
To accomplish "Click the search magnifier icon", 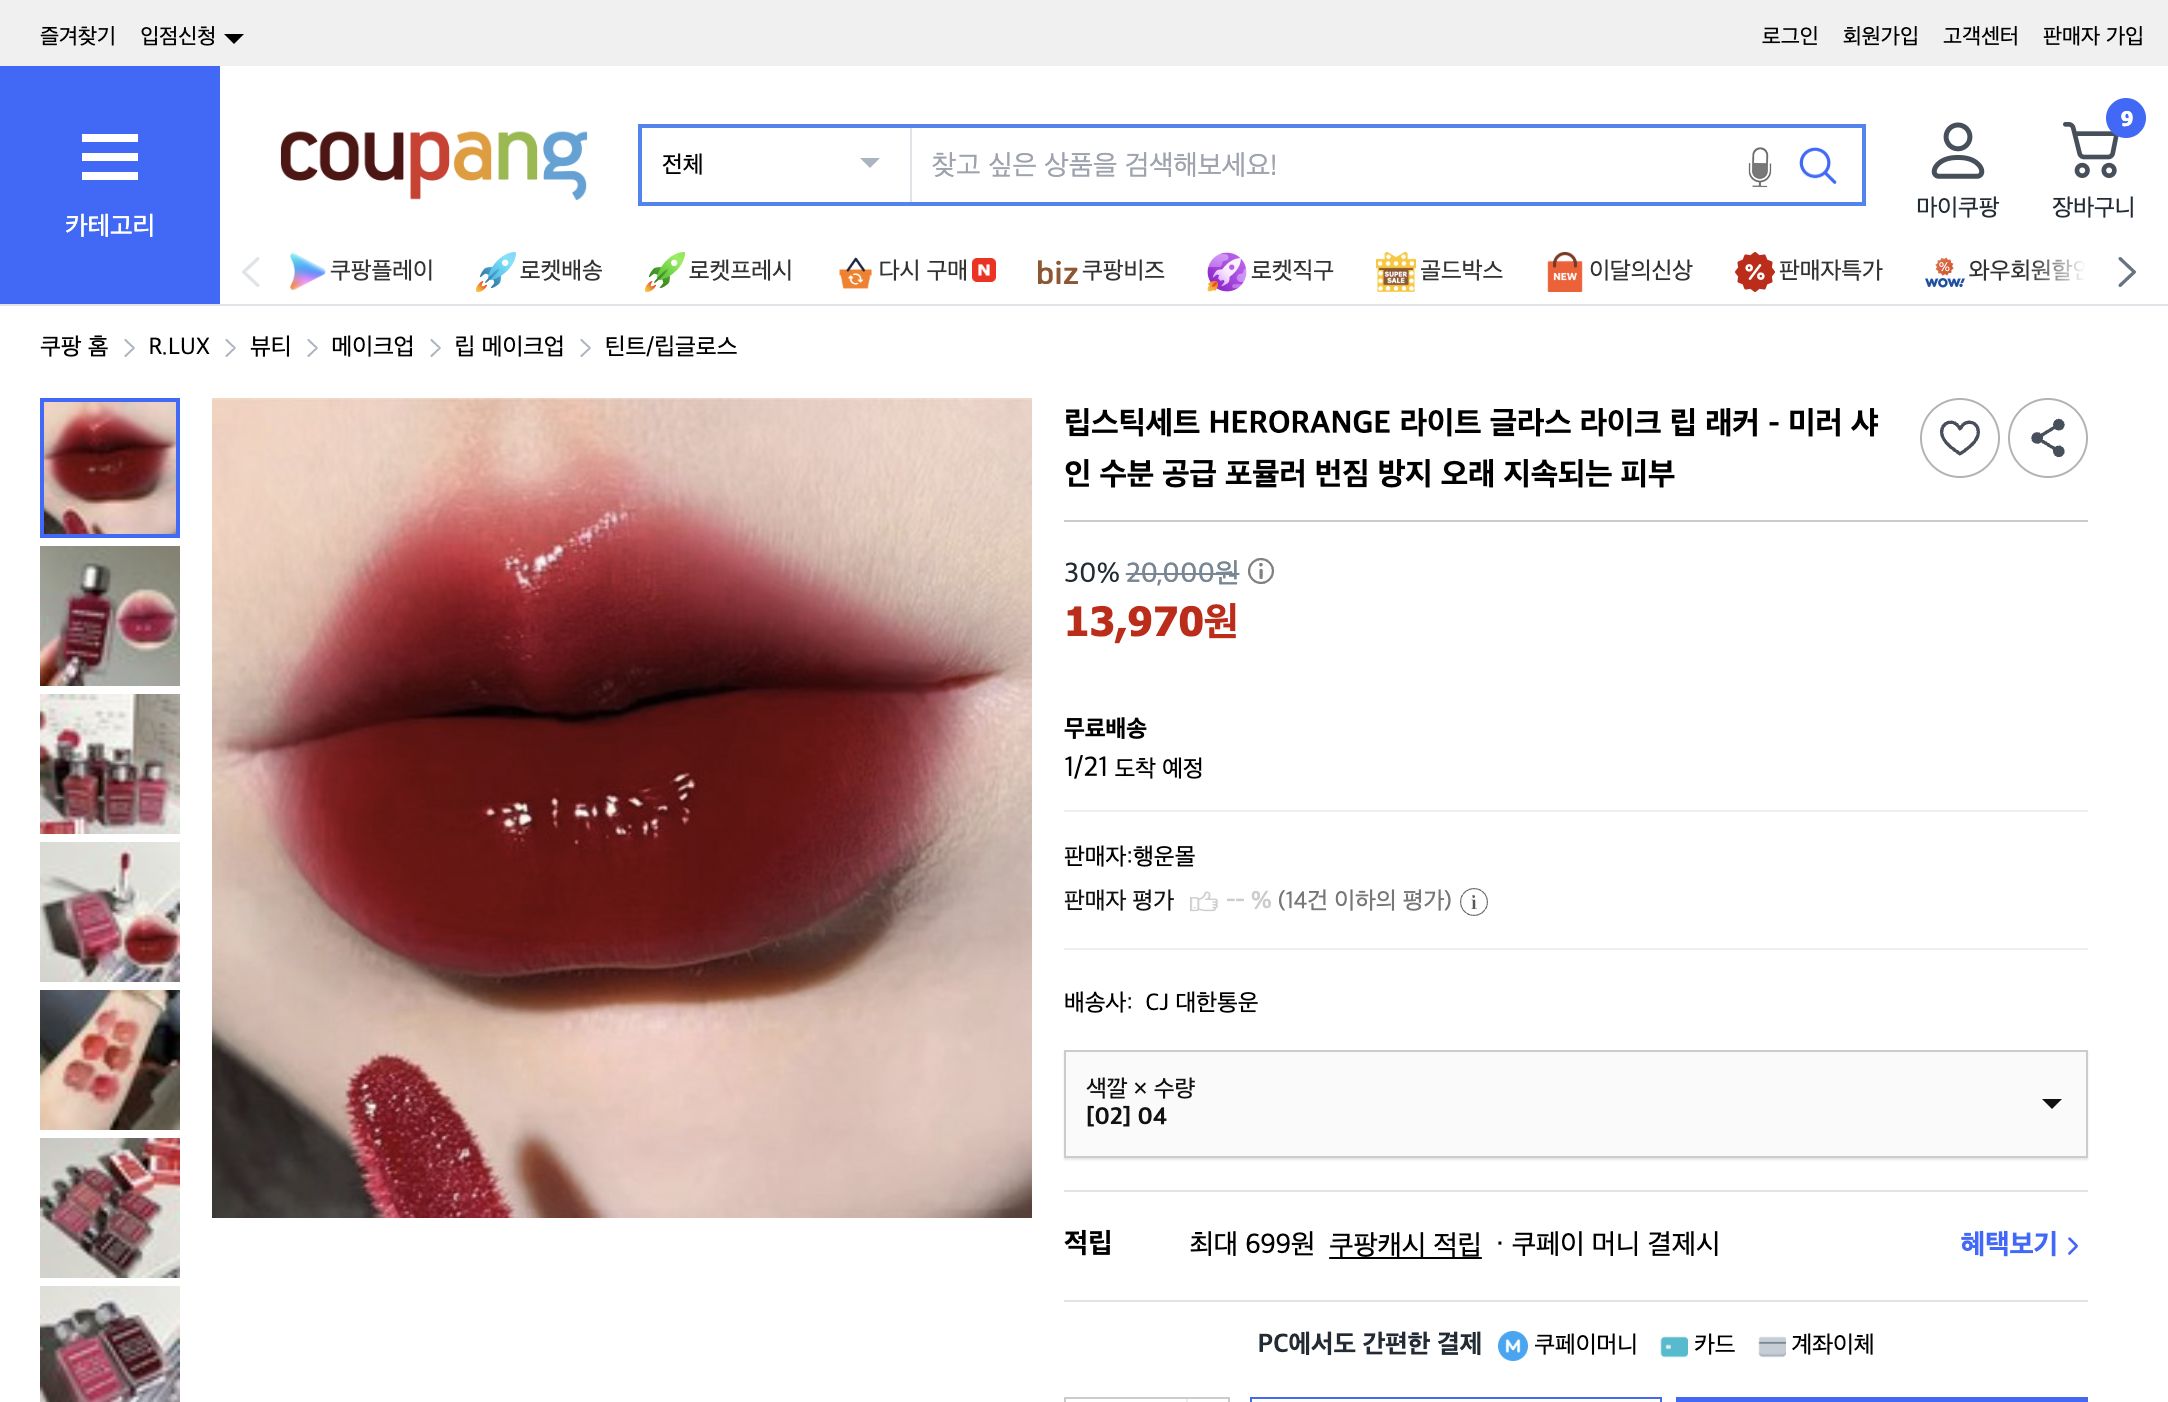I will (x=1819, y=166).
